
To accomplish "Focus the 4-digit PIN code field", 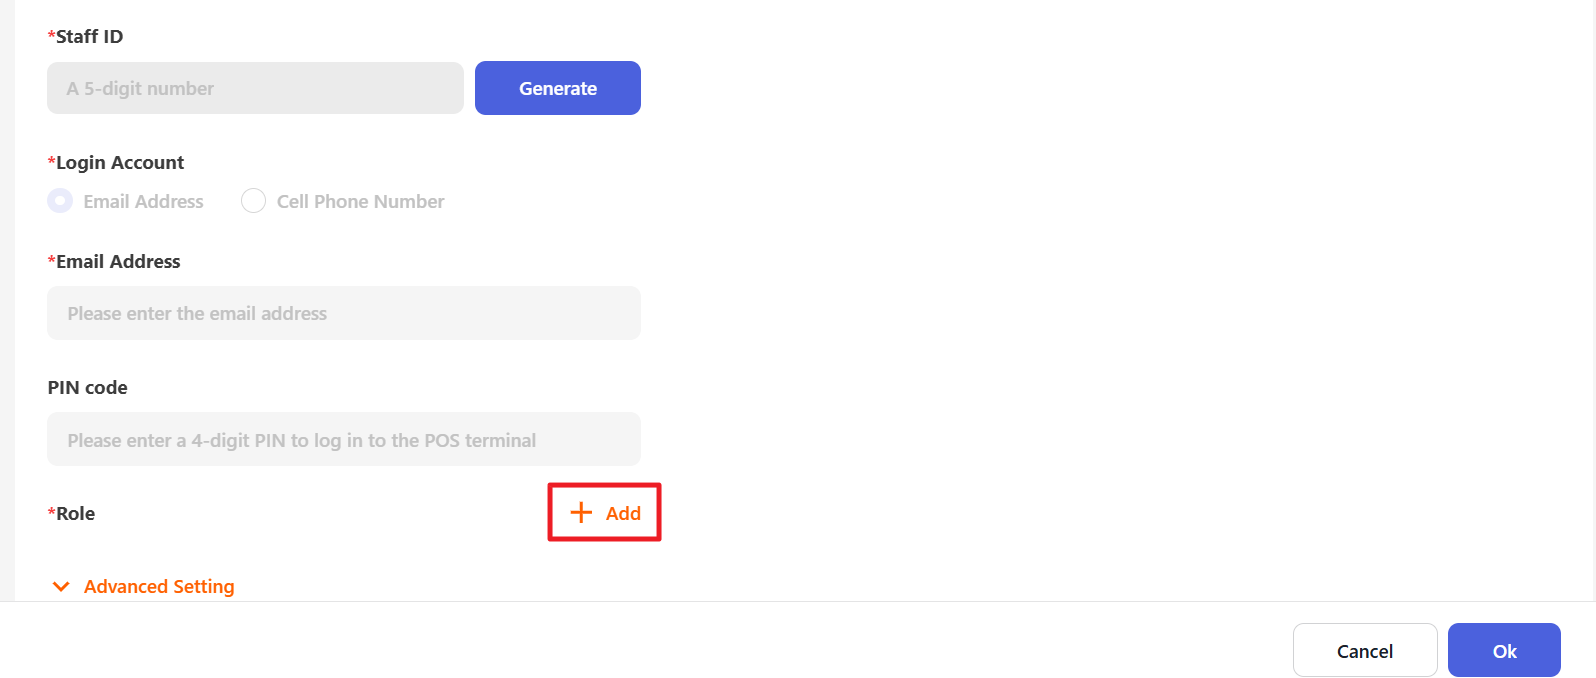I will pos(344,439).
